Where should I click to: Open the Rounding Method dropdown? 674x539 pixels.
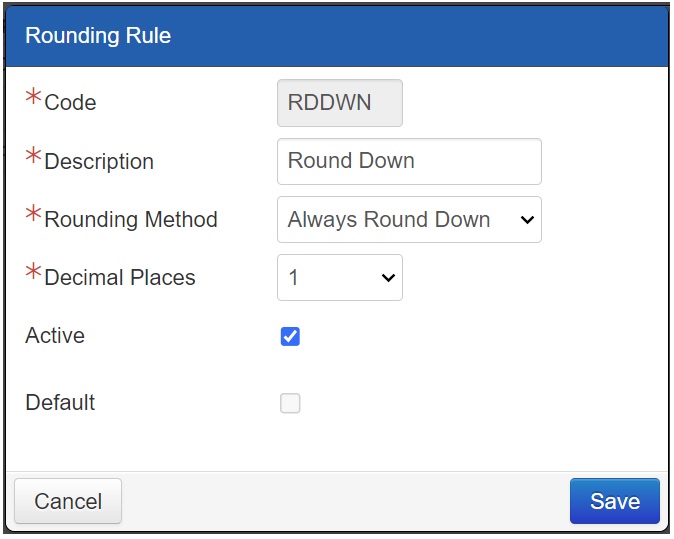(x=408, y=220)
